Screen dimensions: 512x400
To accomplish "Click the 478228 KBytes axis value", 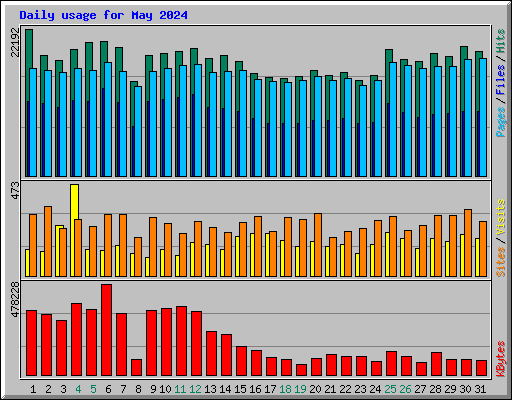I will click(15, 300).
